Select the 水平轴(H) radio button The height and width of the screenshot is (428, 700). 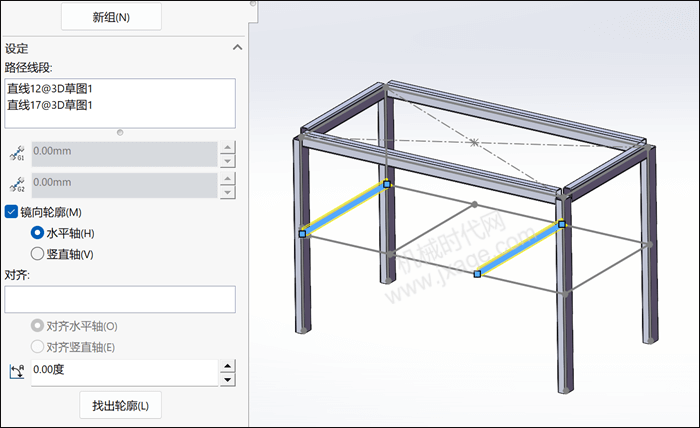coord(37,233)
